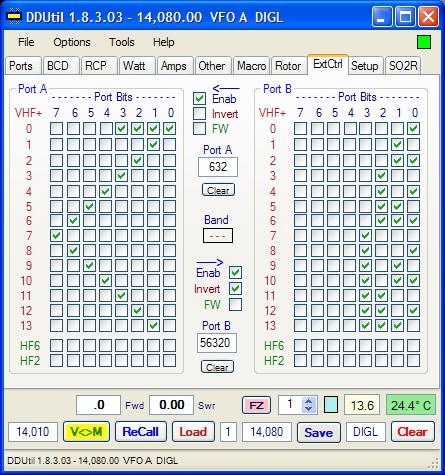
Task: Click the 13.6 voltage display
Action: 362,405
